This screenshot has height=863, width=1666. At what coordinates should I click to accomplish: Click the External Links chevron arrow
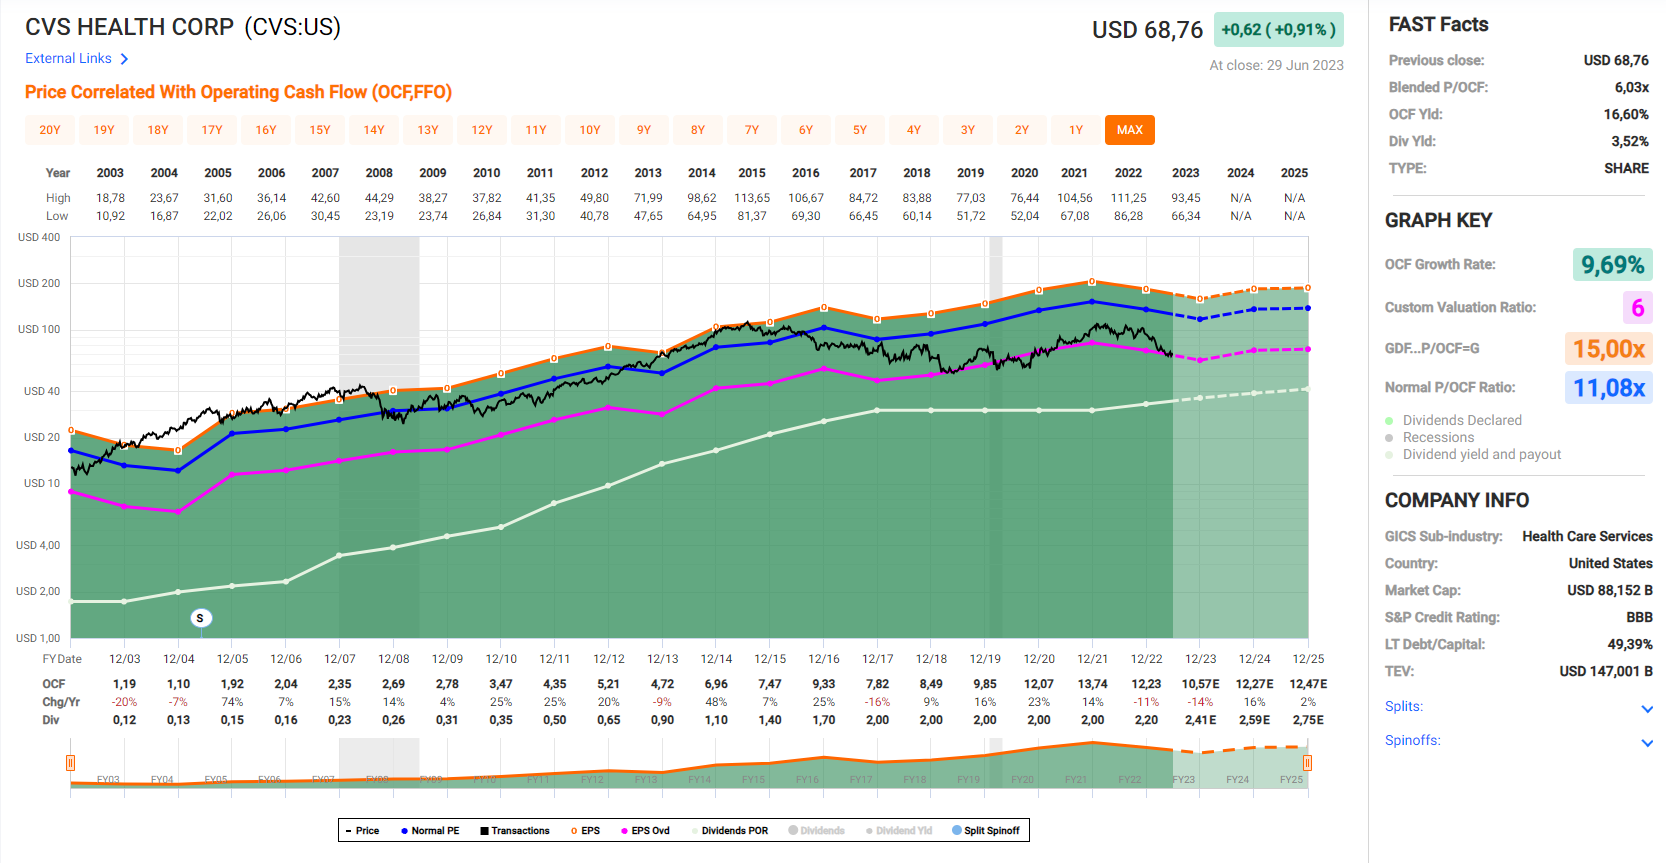click(x=124, y=59)
